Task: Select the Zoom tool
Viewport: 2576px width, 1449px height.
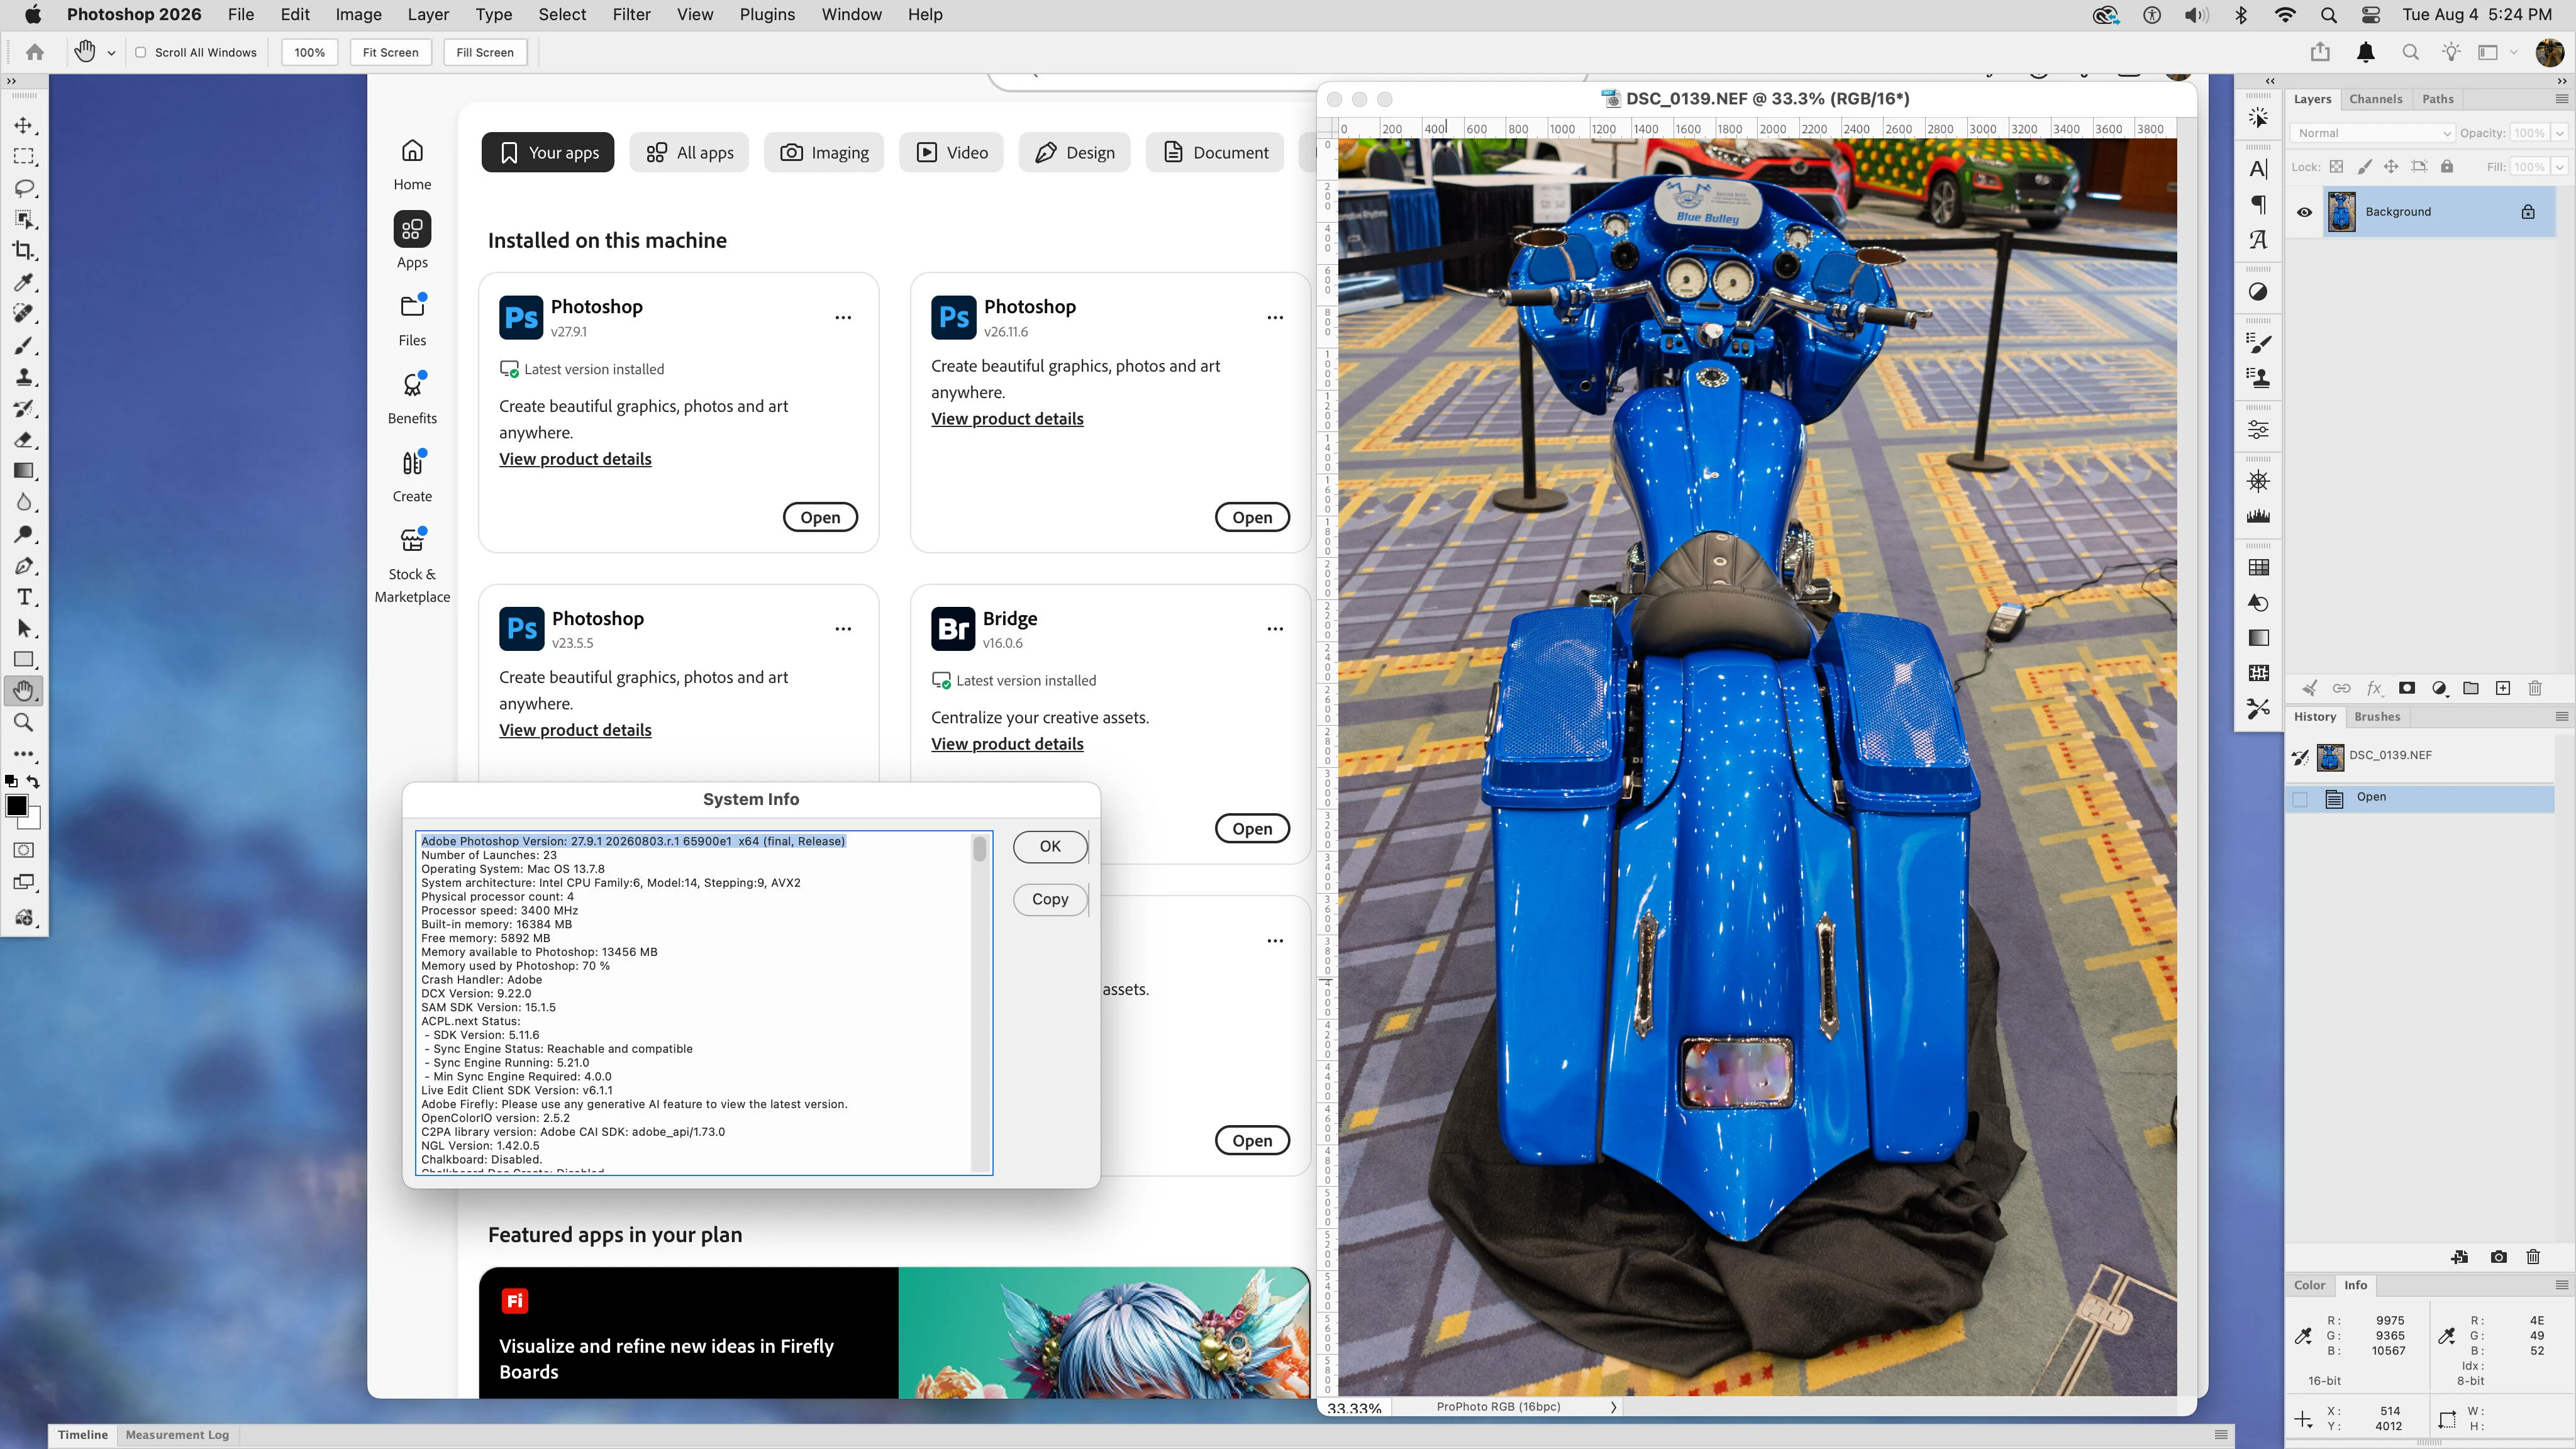Action: point(24,722)
